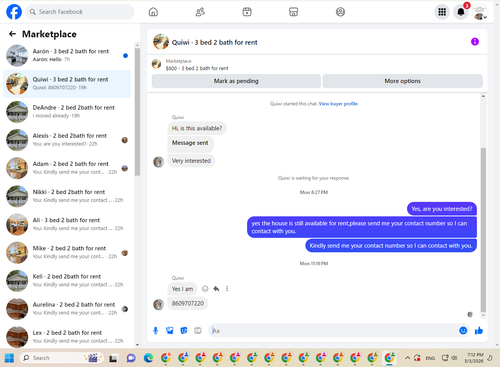The image size is (500, 367).
Task: Open Ali 3 bed 2 bath conversation
Action: [67, 225]
